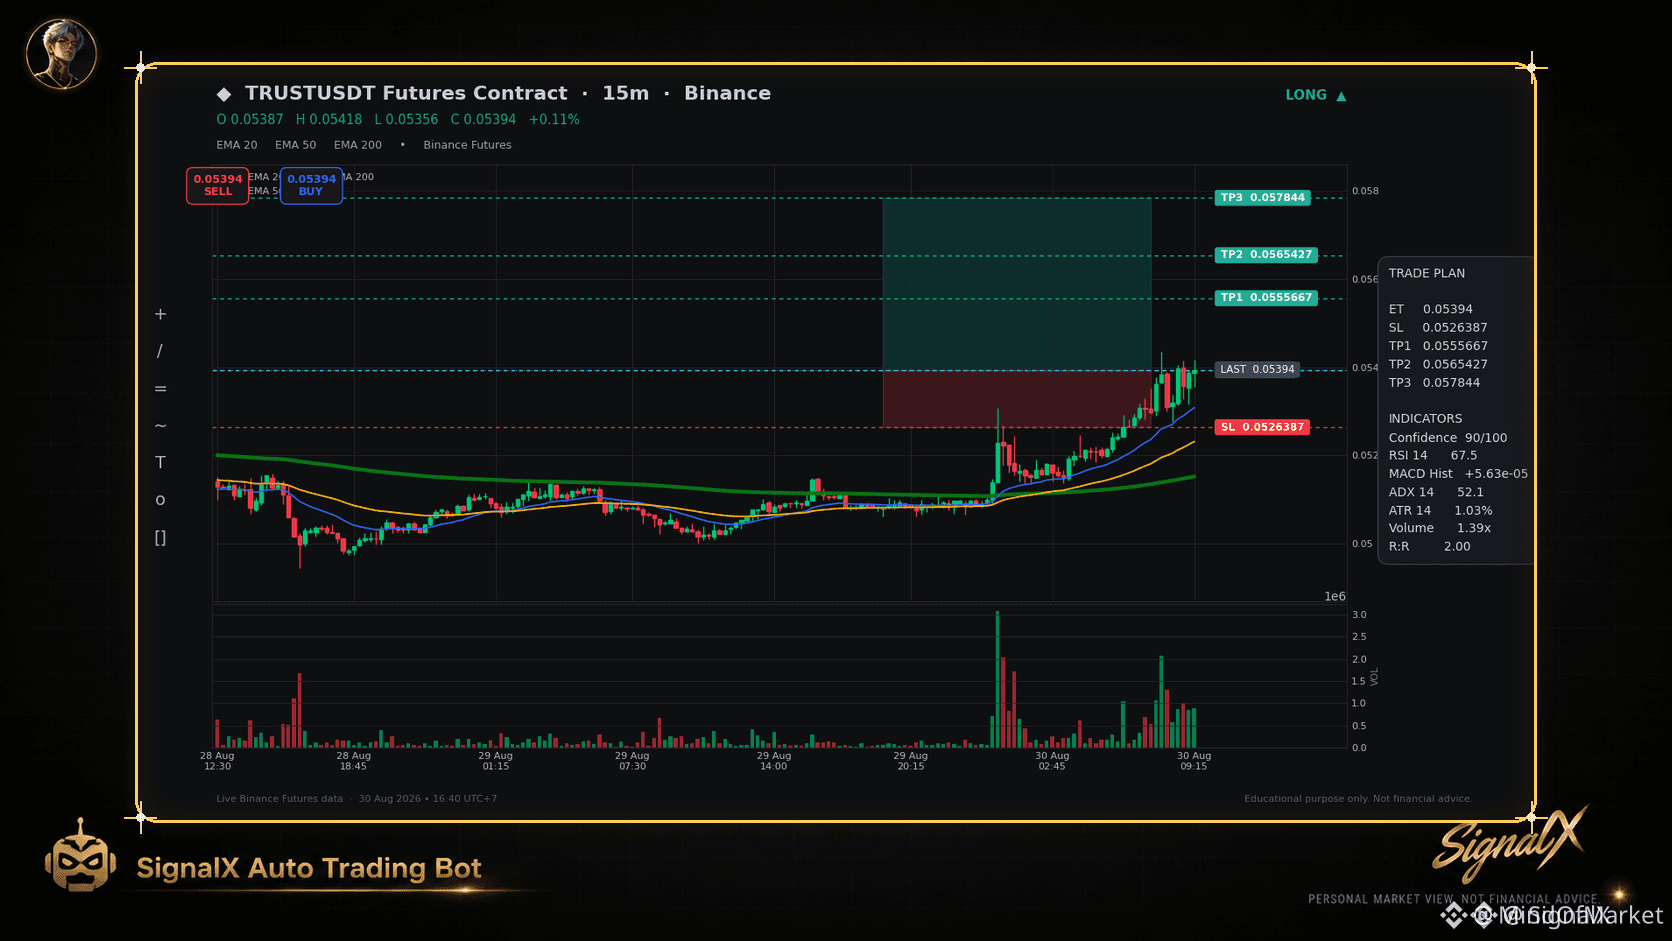1672x941 pixels.
Task: Click the TP1 row in the Trade Plan panel
Action: click(1438, 346)
